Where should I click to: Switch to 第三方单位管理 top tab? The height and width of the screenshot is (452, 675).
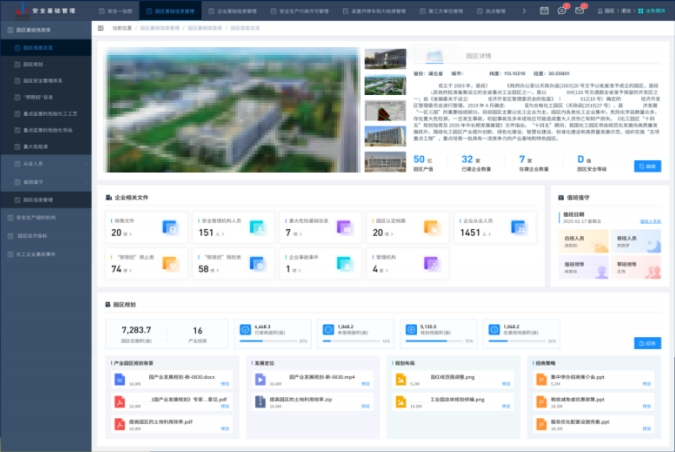click(441, 11)
